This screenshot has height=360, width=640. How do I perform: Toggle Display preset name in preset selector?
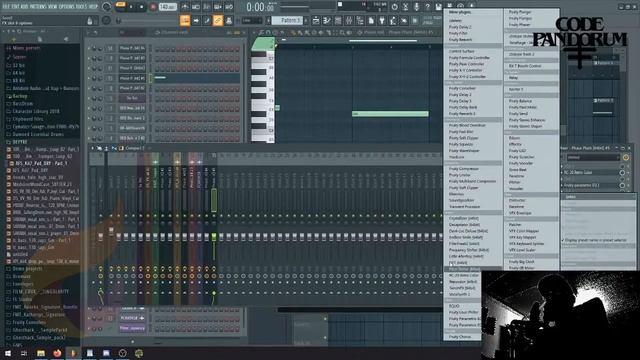pos(595,240)
